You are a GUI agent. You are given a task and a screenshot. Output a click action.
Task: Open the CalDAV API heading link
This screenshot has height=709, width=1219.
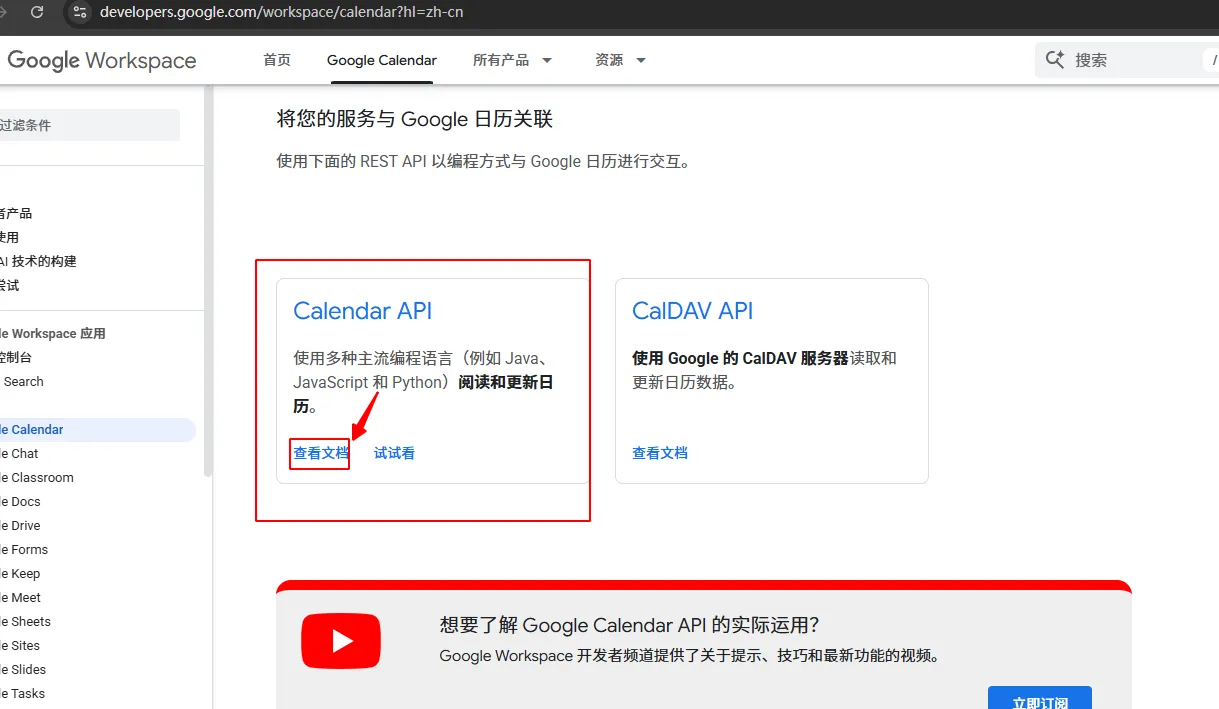[x=692, y=311]
